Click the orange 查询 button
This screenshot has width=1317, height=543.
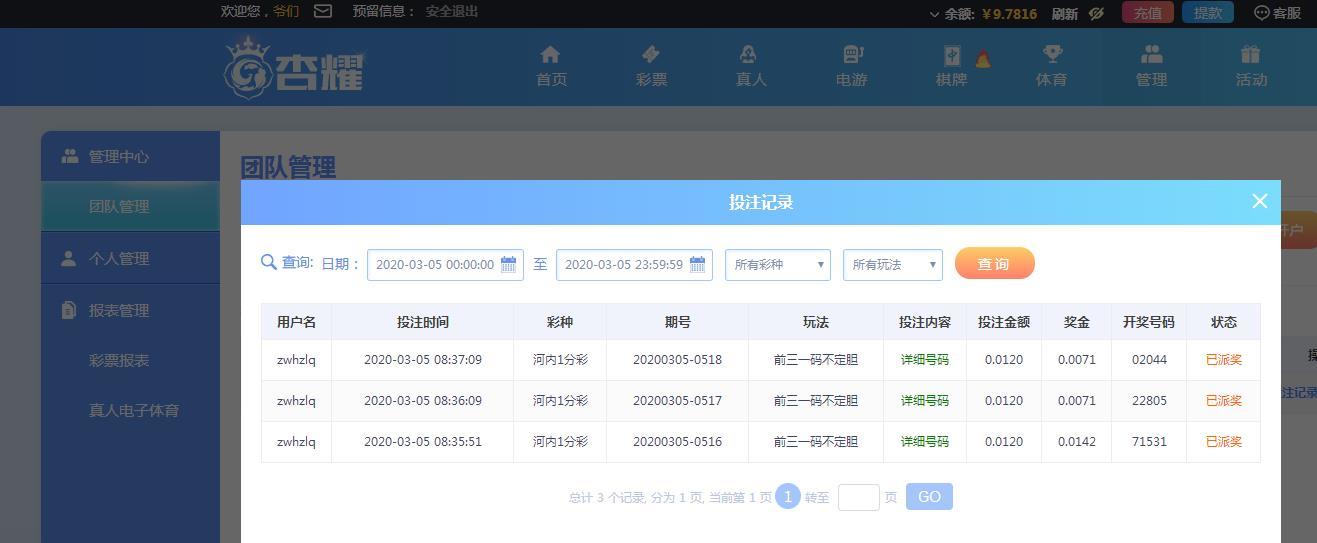click(x=994, y=264)
